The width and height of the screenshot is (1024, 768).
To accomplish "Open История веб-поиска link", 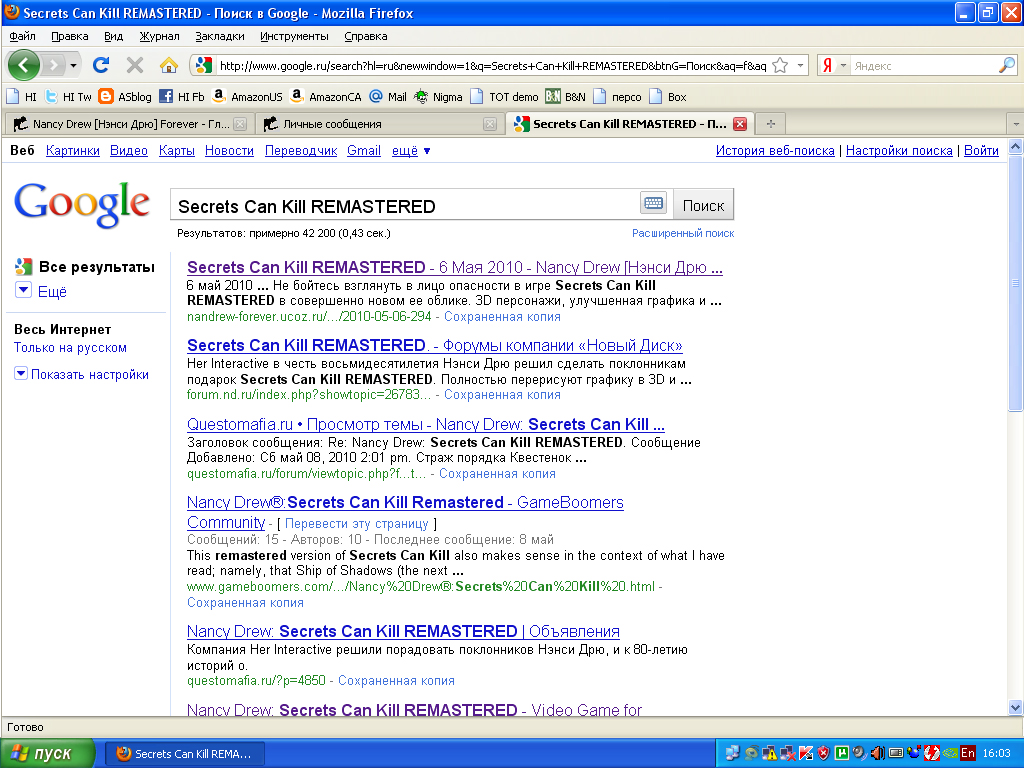I will [x=775, y=151].
